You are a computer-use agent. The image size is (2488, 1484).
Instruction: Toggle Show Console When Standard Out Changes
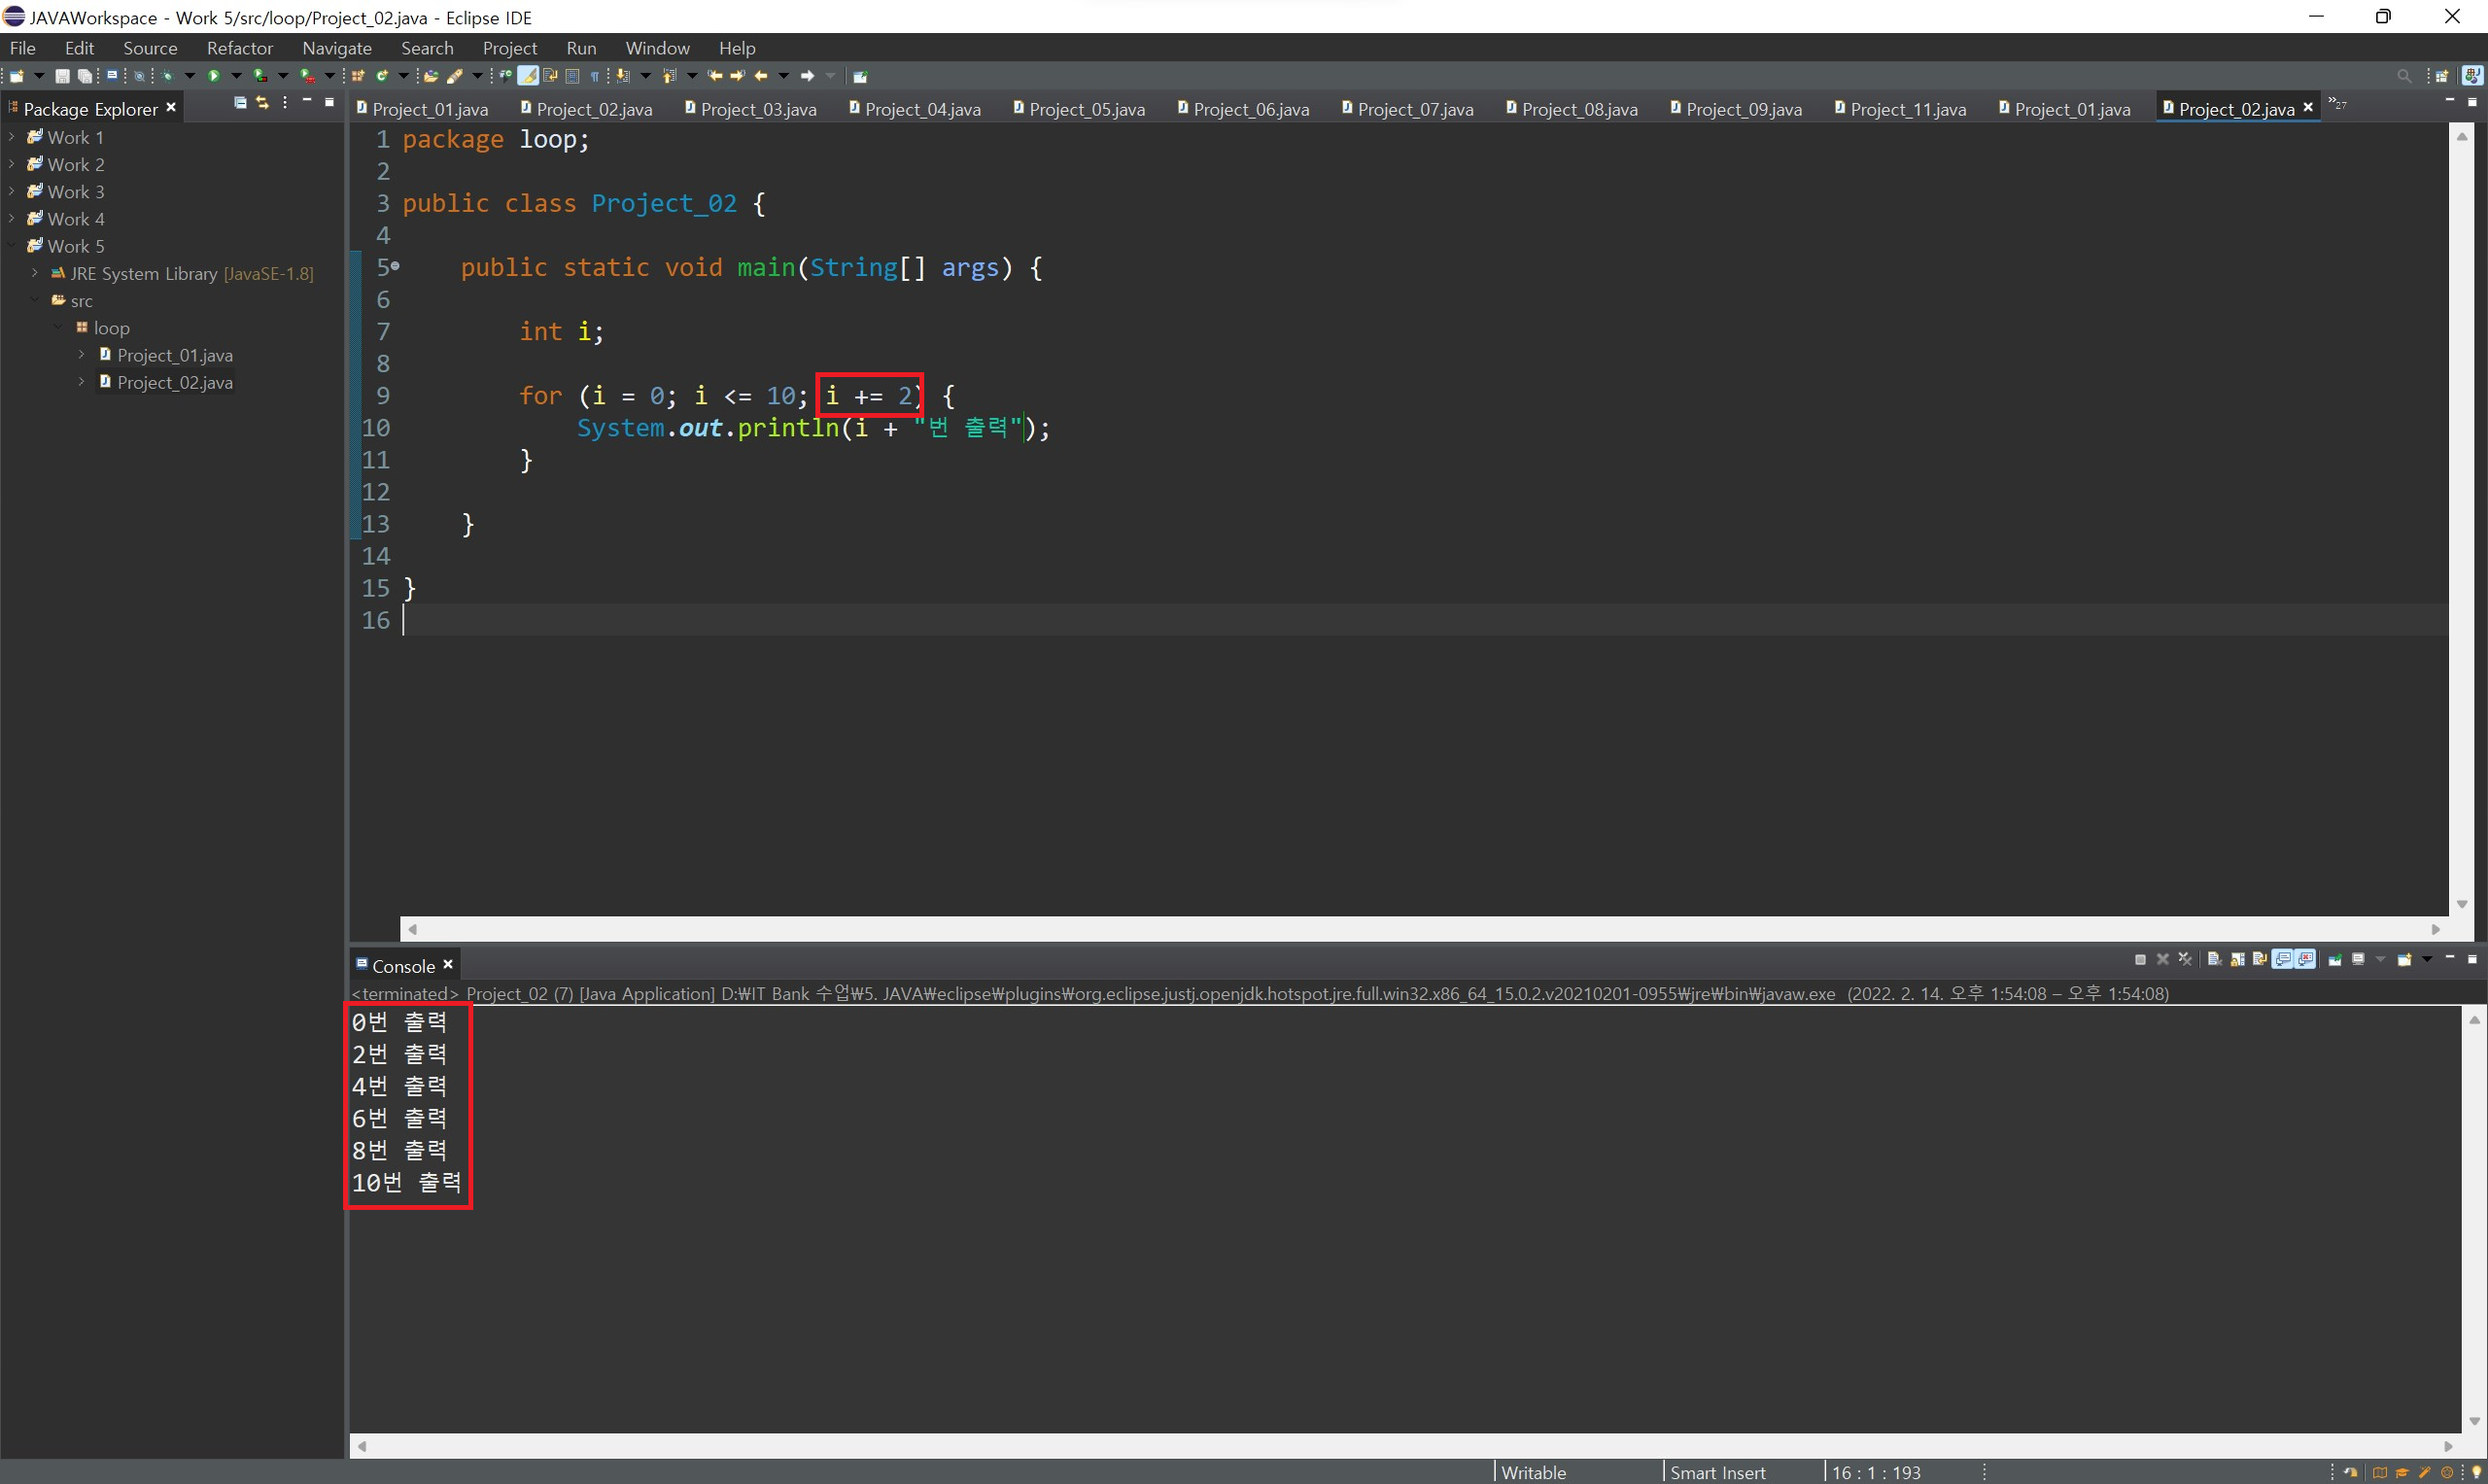[x=2283, y=959]
